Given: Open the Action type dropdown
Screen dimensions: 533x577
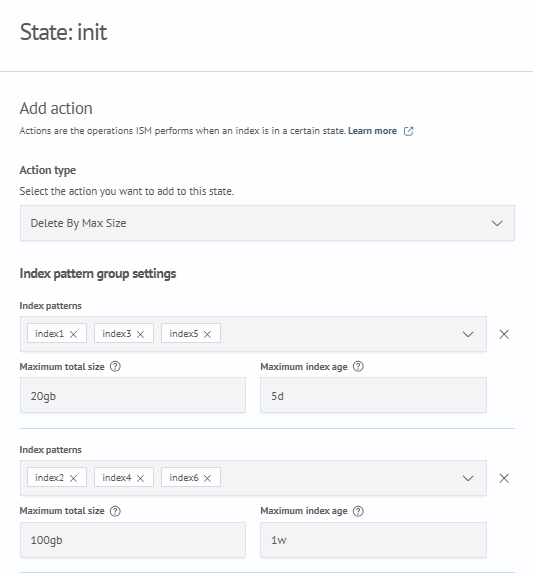Looking at the screenshot, I should (267, 223).
